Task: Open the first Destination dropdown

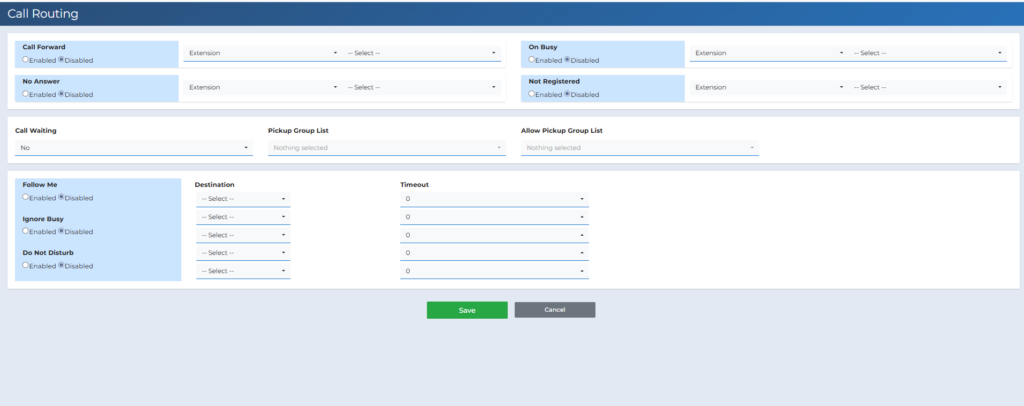Action: pos(243,199)
